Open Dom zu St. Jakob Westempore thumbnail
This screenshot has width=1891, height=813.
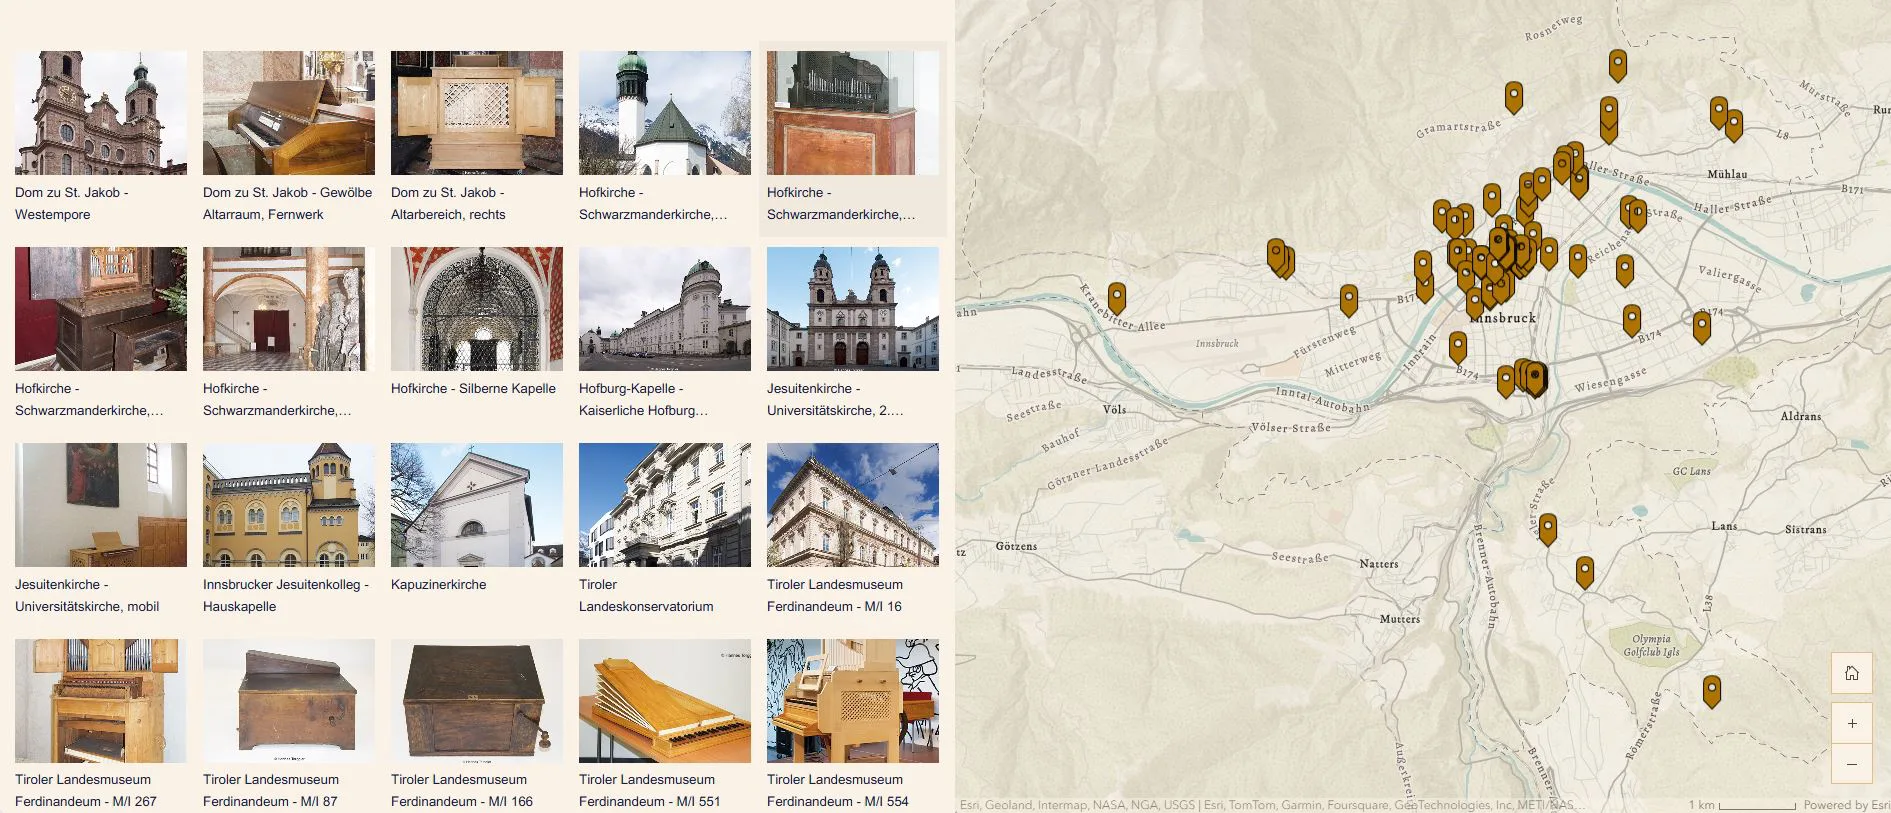pyautogui.click(x=100, y=113)
